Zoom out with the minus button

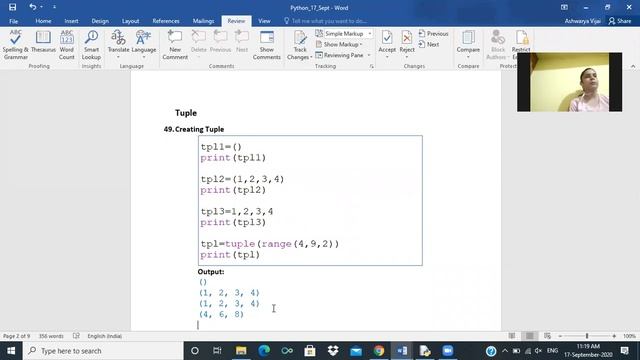pyautogui.click(x=560, y=336)
